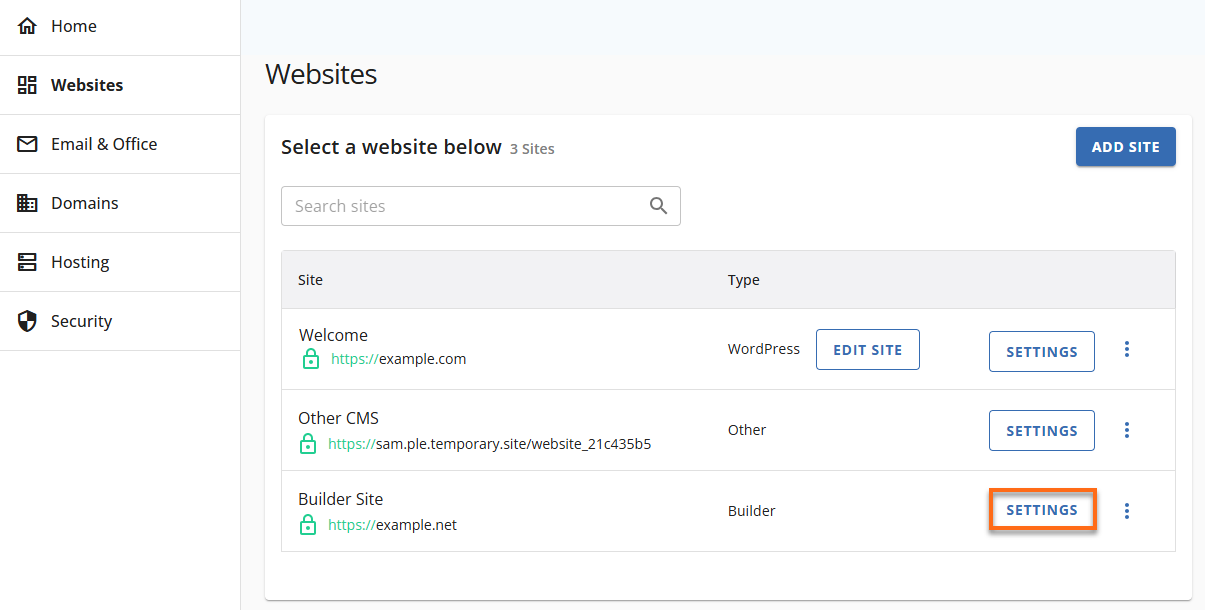Open the three-dot menu for Builder Site
The image size is (1205, 610).
click(1127, 511)
